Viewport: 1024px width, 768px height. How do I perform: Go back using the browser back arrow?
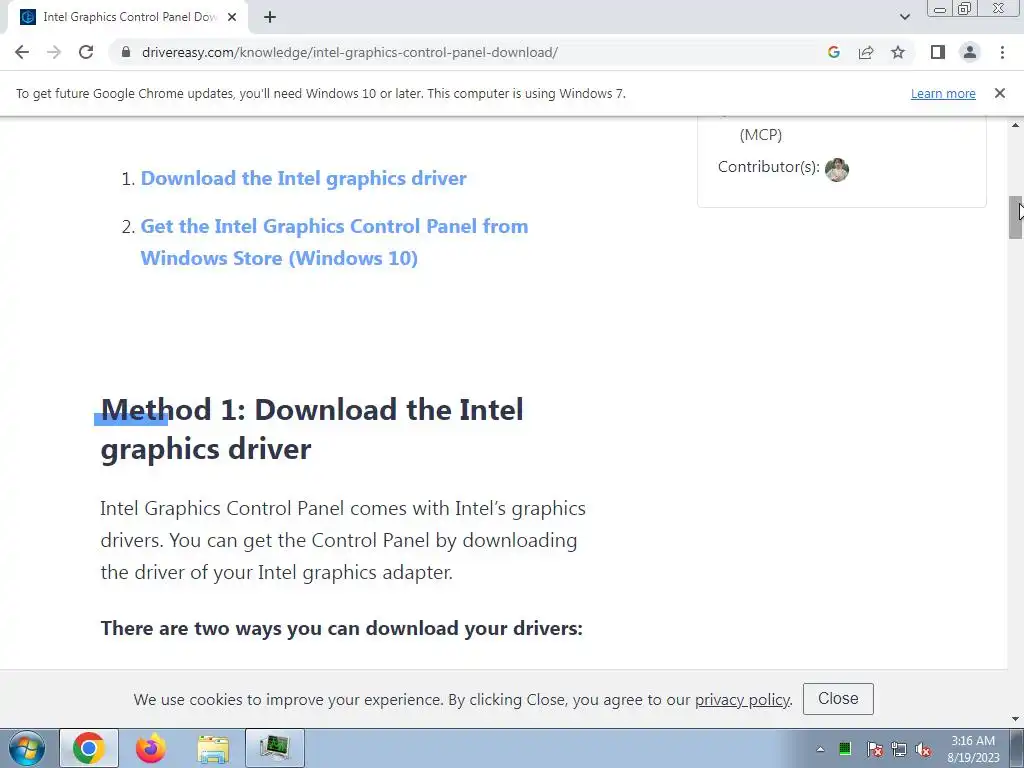click(22, 52)
